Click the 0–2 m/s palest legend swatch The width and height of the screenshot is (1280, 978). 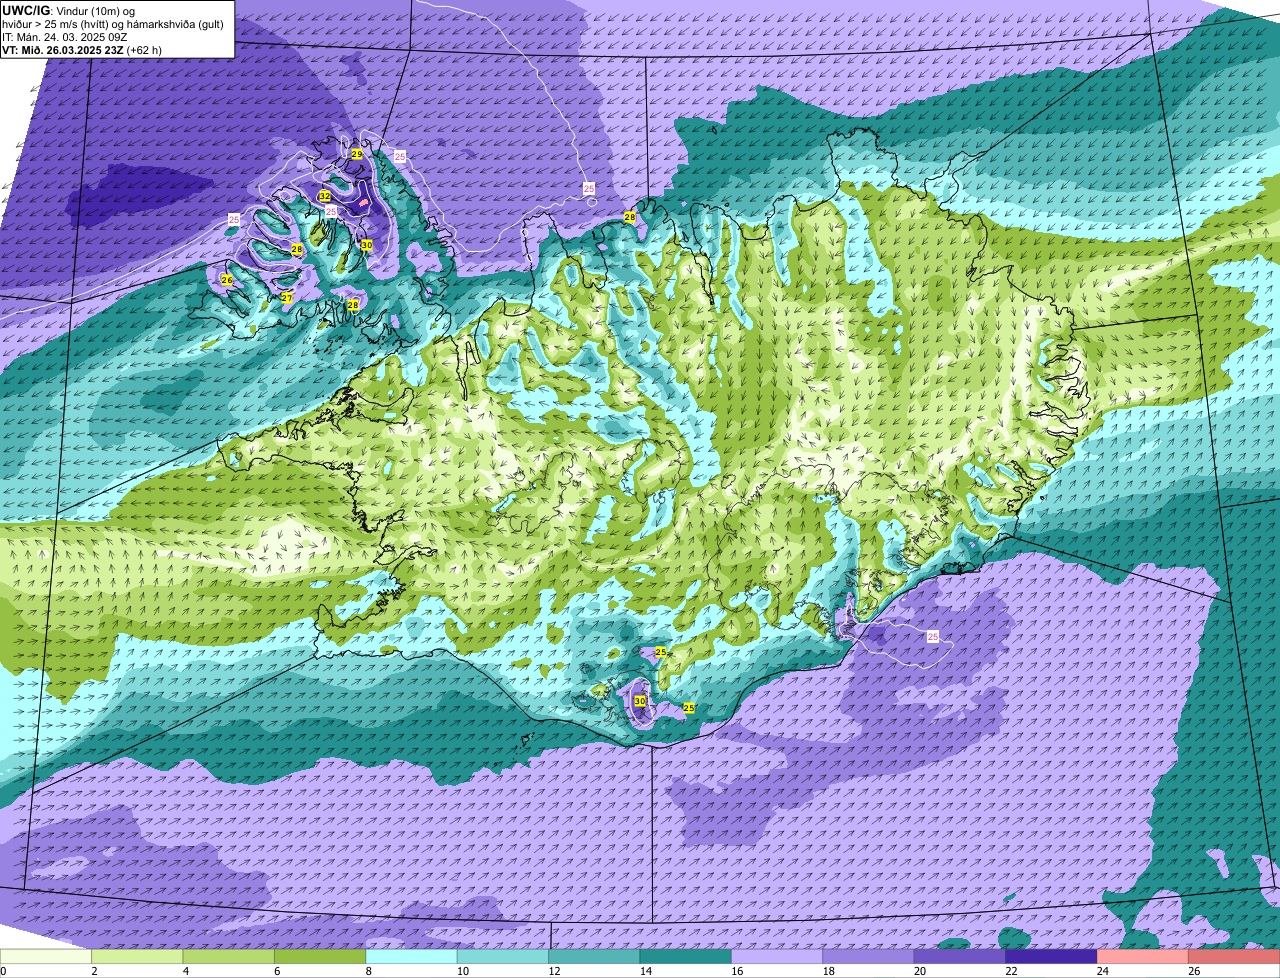46,957
